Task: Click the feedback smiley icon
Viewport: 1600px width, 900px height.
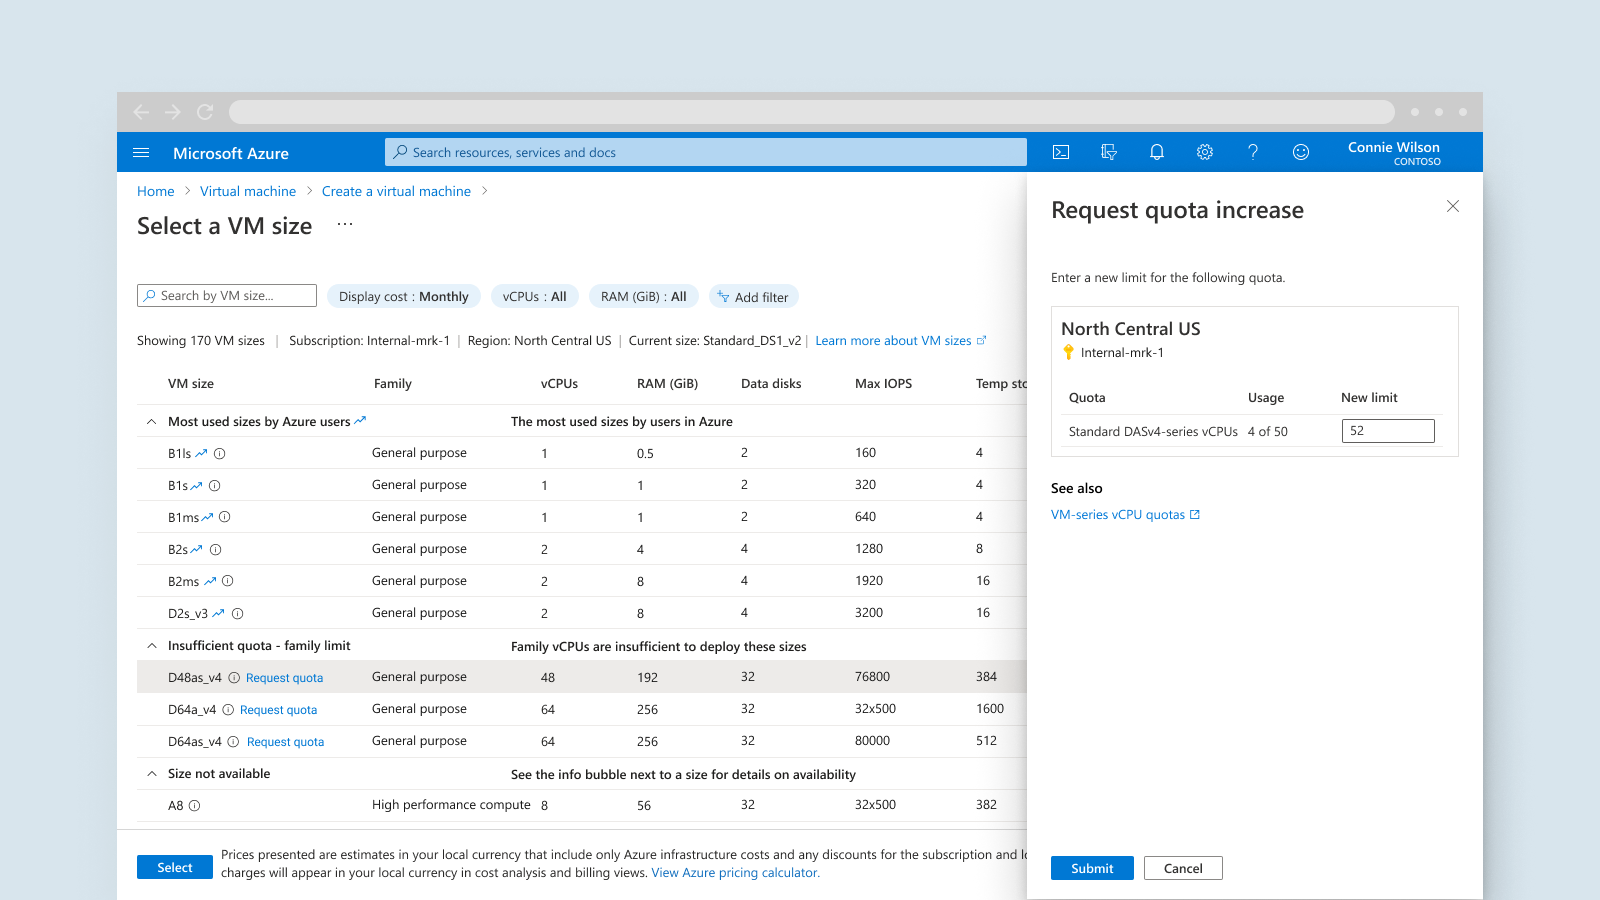Action: point(1301,152)
